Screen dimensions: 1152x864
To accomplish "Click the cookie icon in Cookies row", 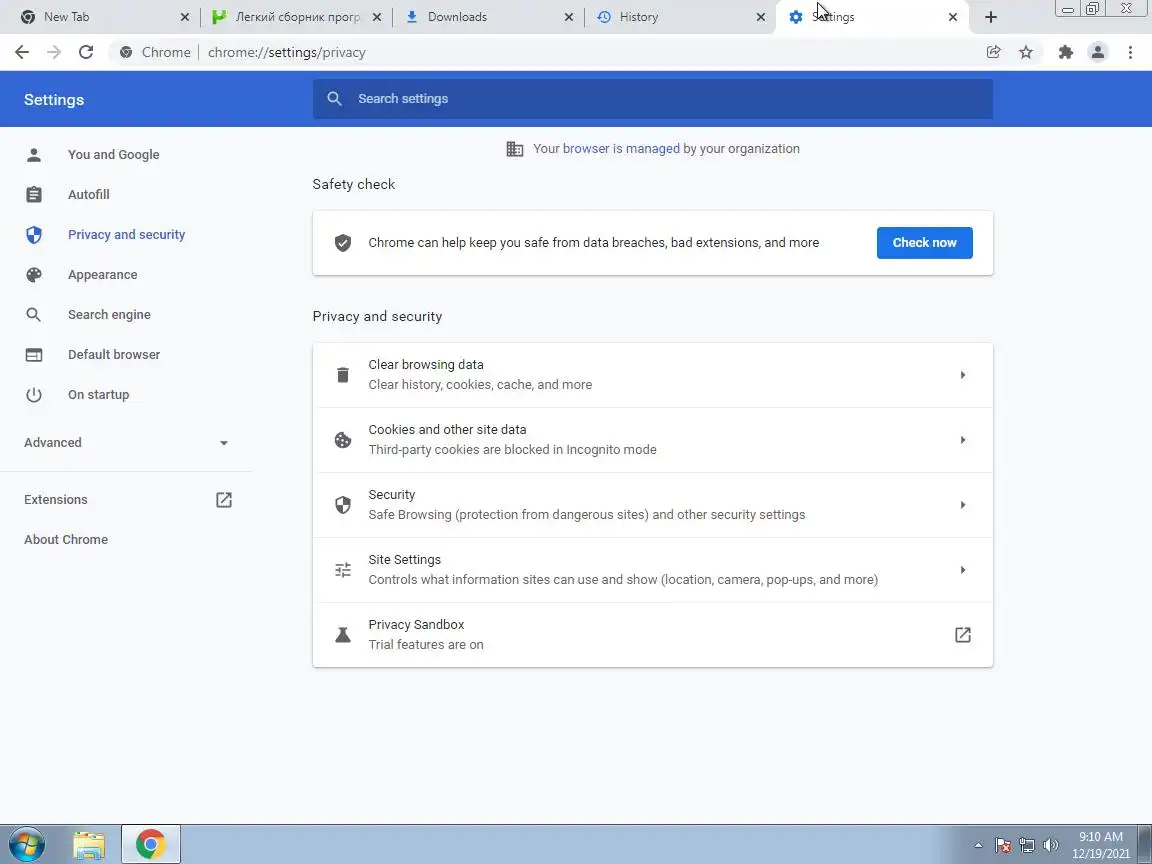I will pos(343,440).
